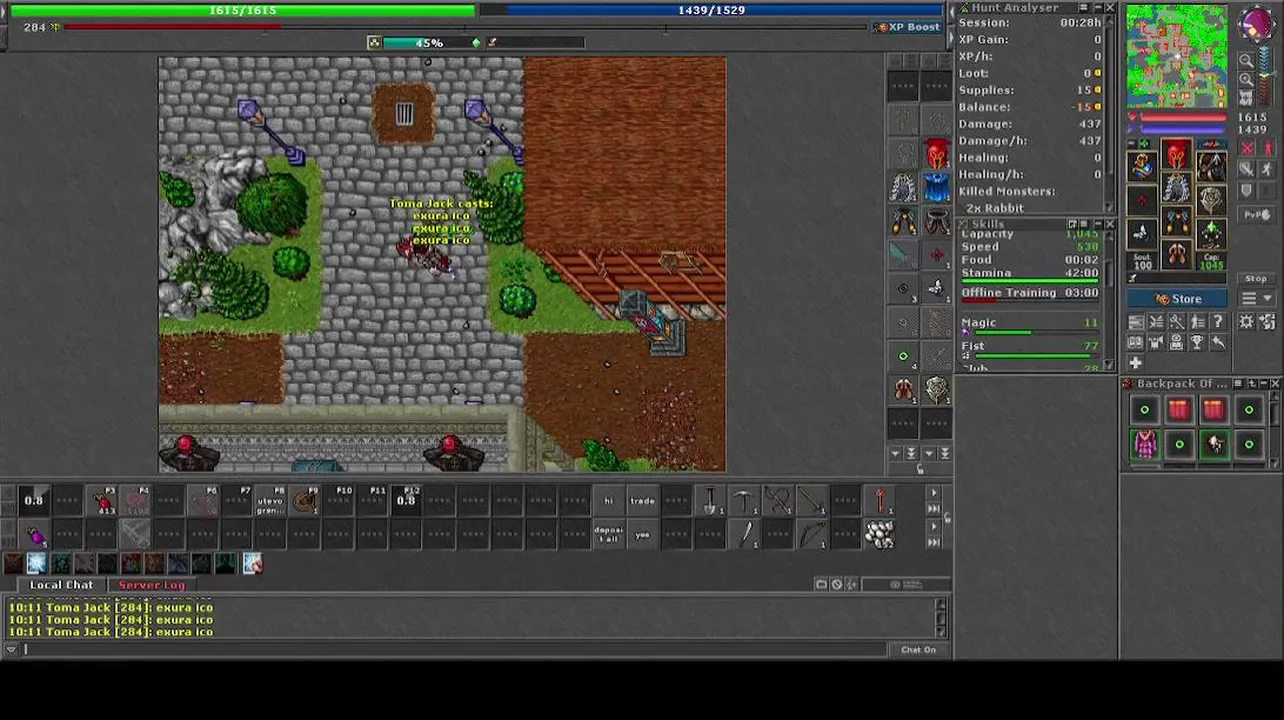Click the armor slot in equipment panel
This screenshot has height=720, width=1284.
coord(1177,190)
